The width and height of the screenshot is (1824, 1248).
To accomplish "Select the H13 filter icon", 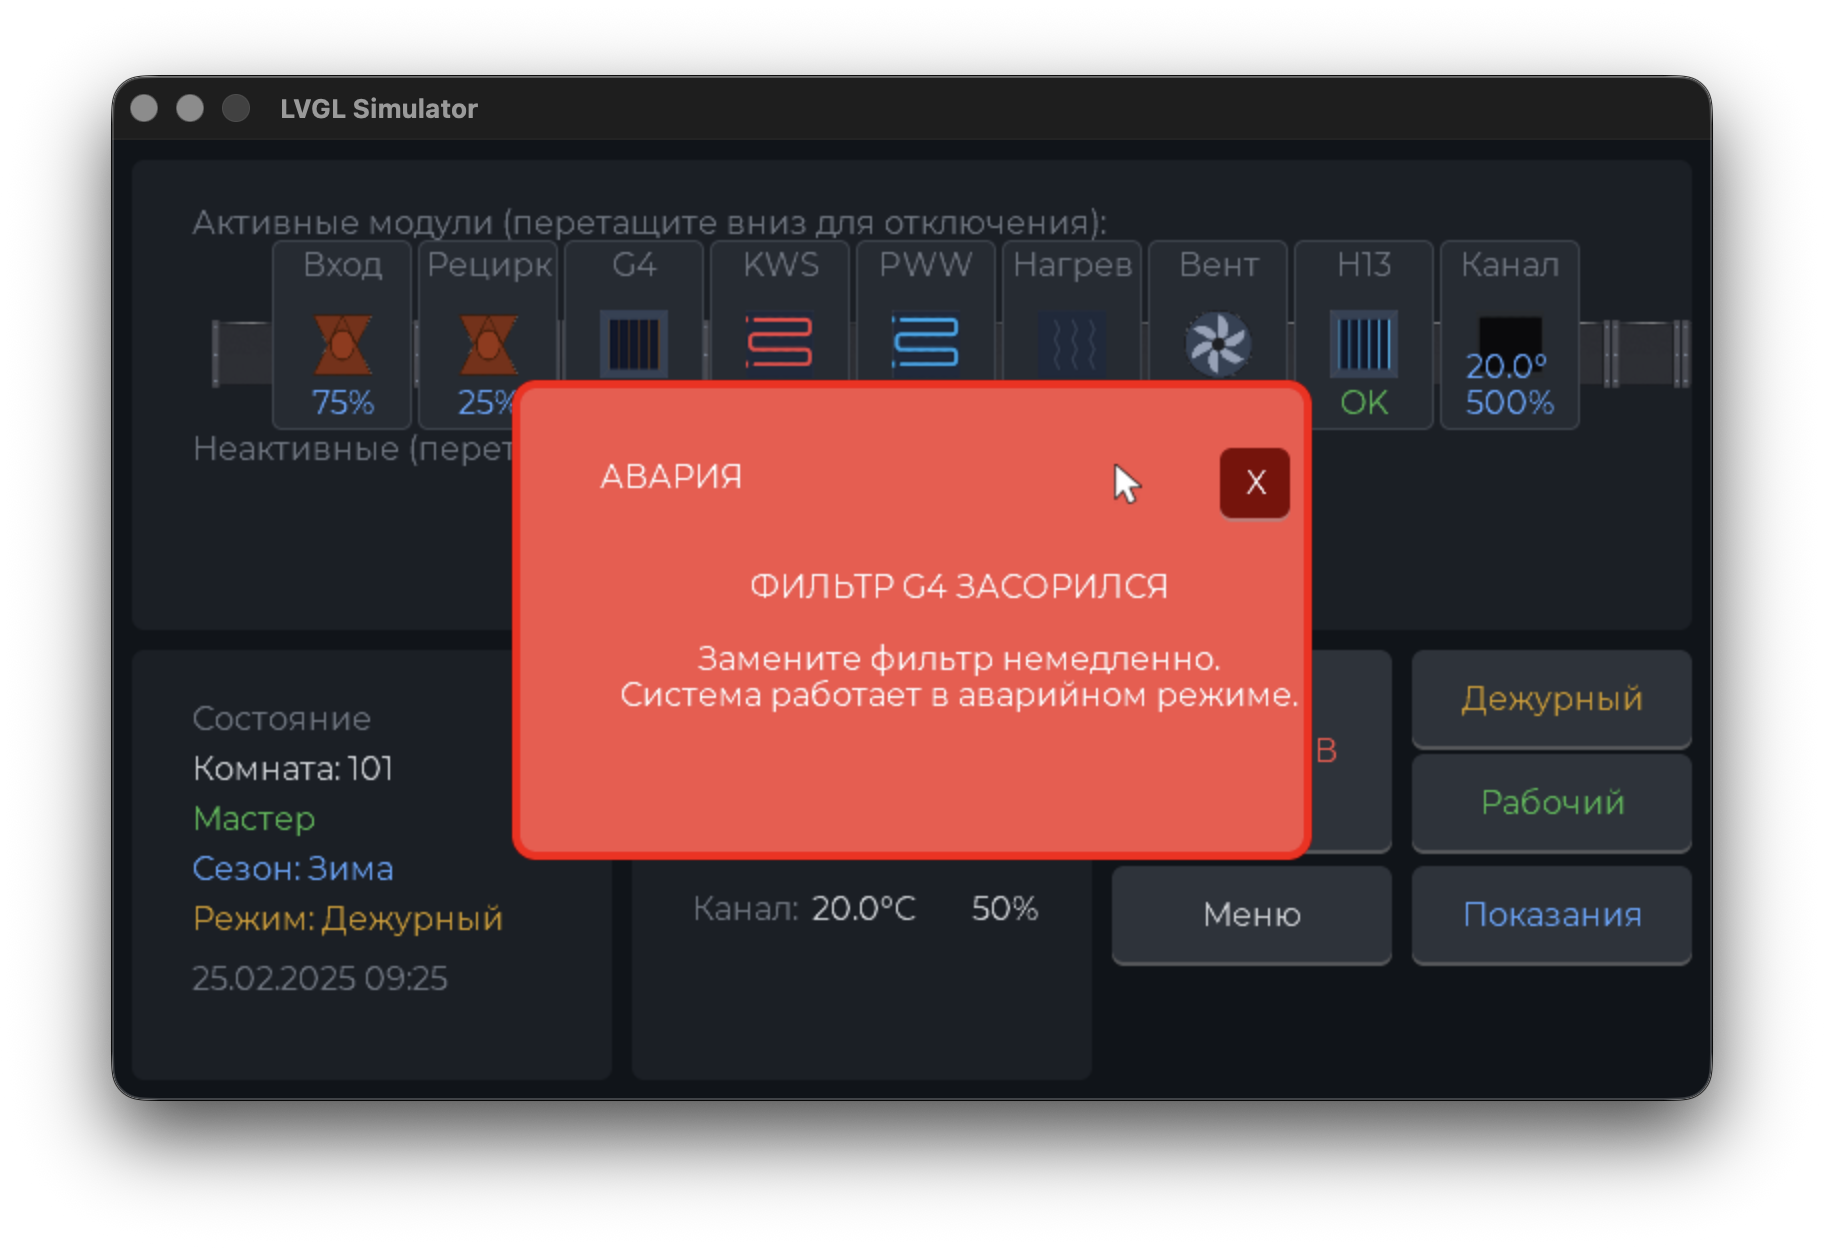I will pyautogui.click(x=1363, y=343).
